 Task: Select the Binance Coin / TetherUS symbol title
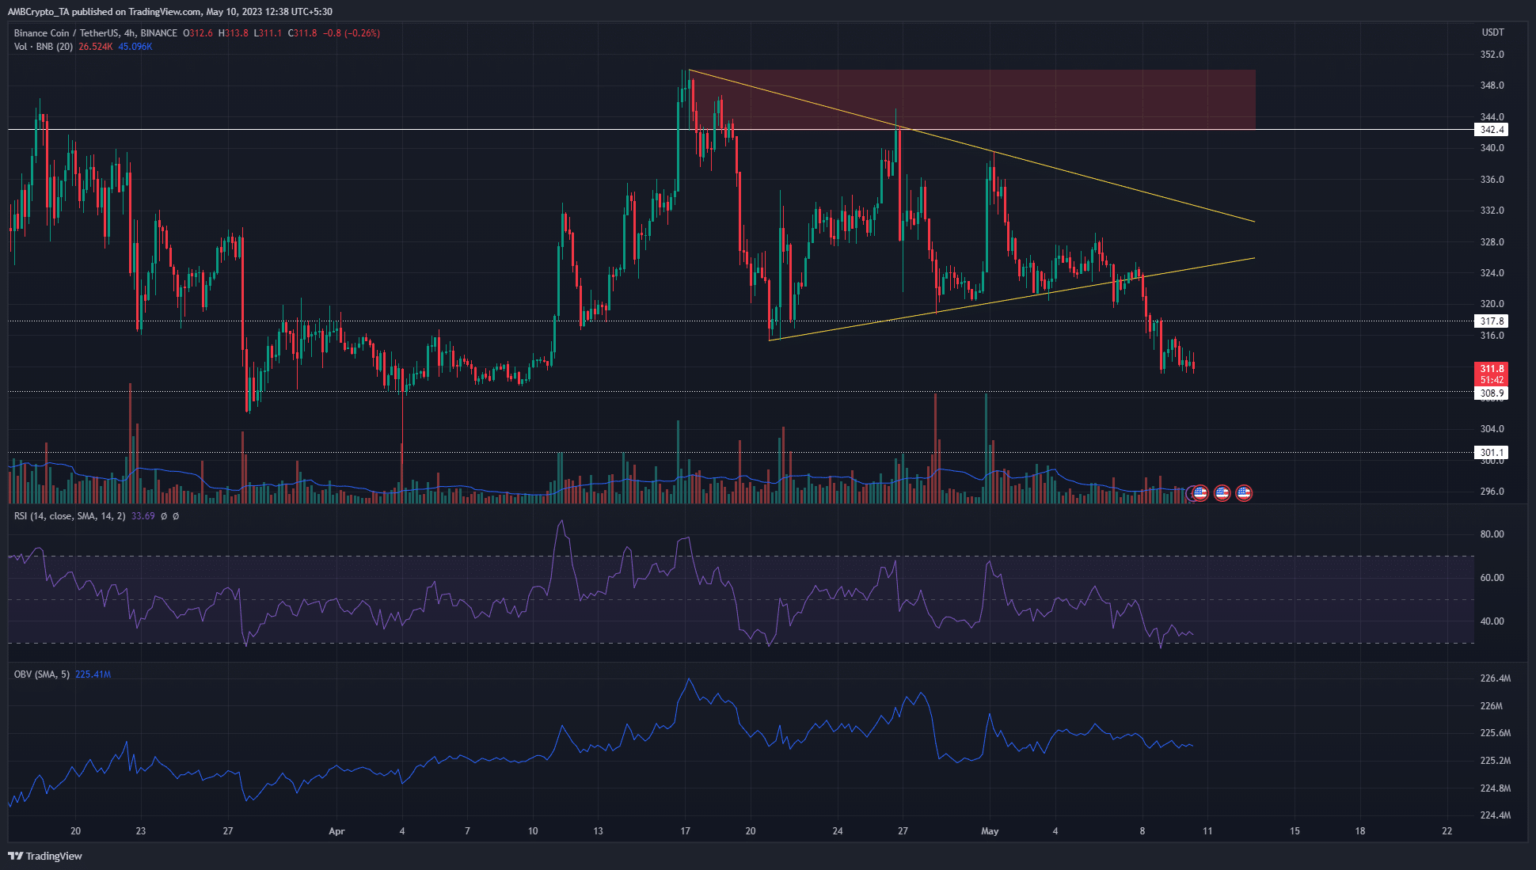[x=95, y=33]
